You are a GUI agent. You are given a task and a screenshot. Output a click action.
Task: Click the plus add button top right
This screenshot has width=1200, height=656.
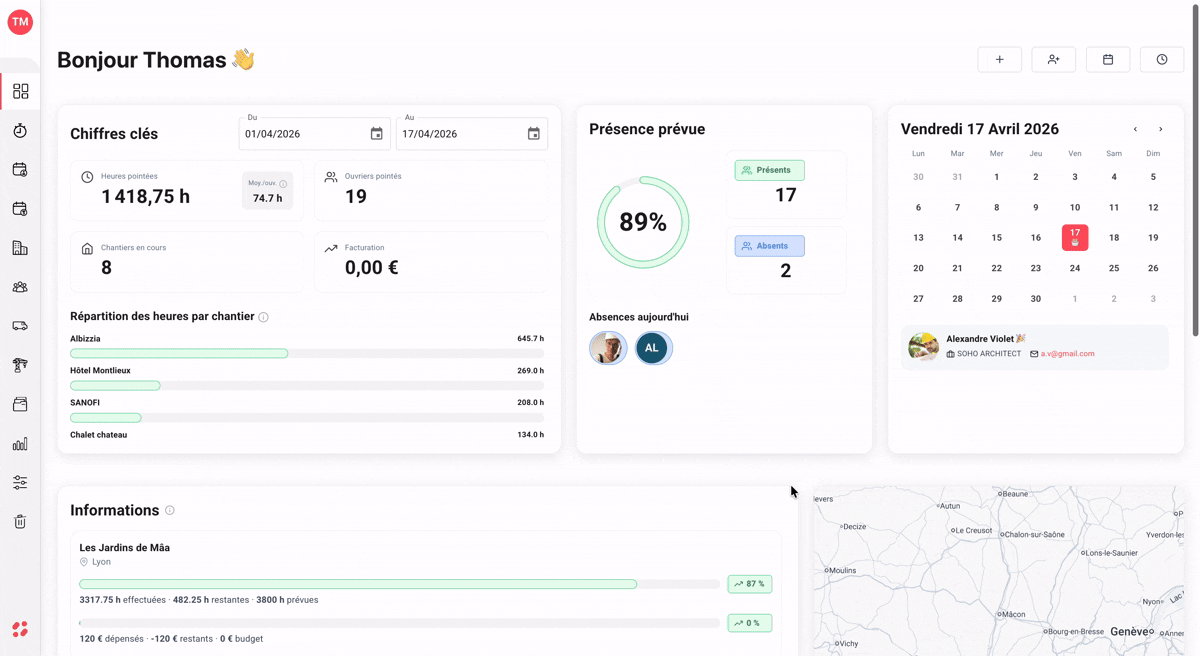(1000, 60)
